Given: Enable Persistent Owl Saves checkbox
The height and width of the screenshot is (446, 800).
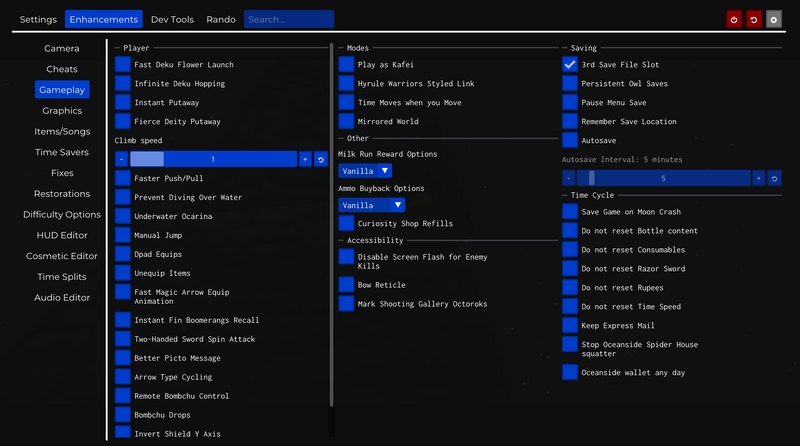Looking at the screenshot, I should point(570,83).
